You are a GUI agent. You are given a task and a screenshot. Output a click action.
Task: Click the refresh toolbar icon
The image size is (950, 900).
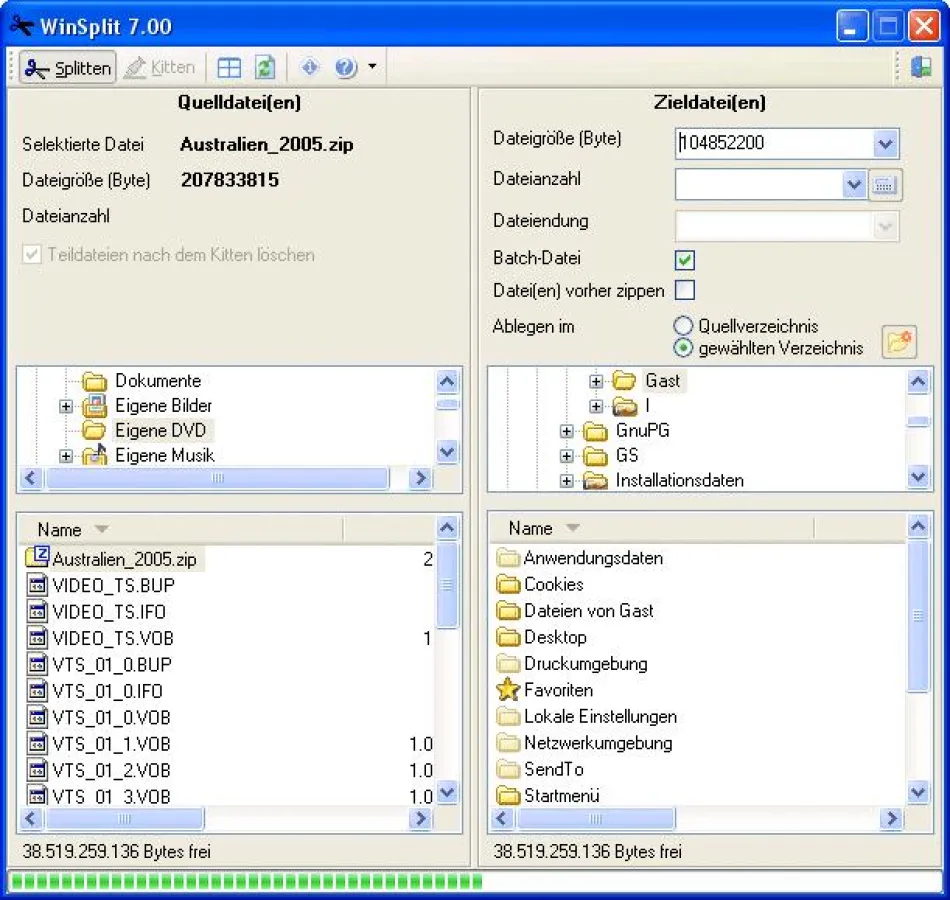264,66
